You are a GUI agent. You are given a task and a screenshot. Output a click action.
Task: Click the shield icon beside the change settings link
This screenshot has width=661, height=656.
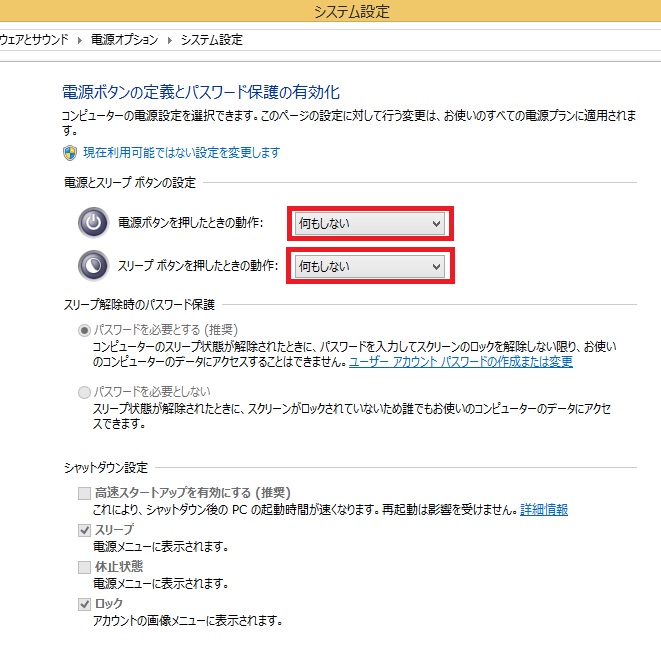pos(70,152)
